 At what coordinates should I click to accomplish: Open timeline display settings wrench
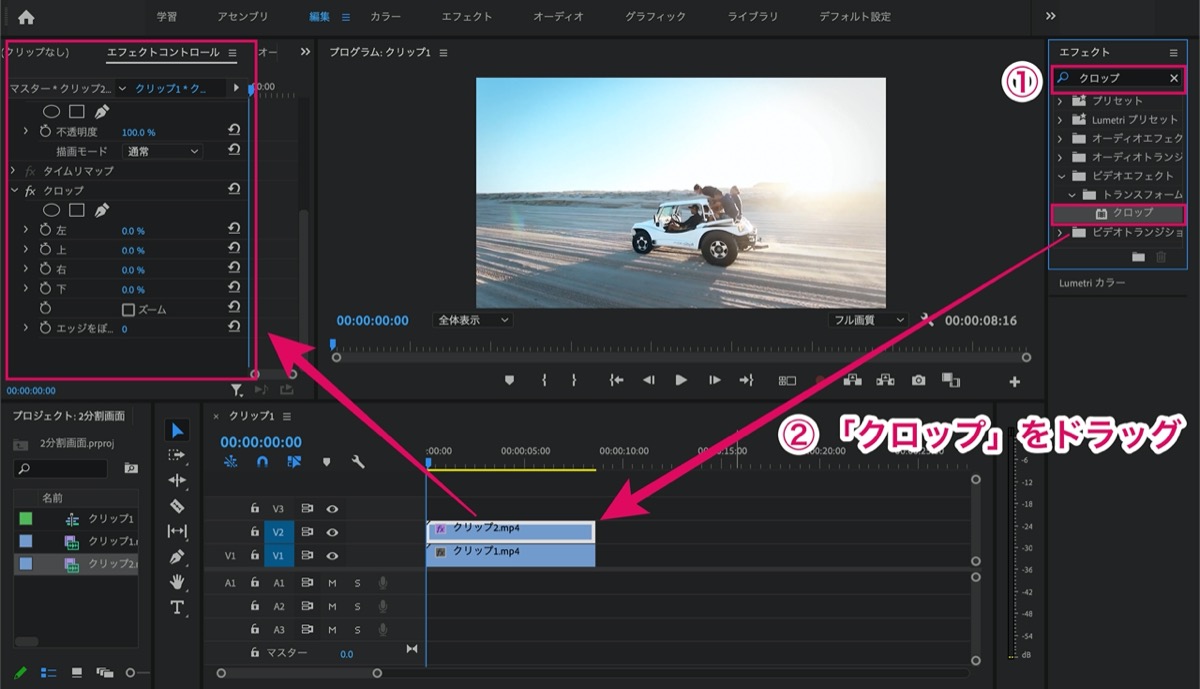357,462
